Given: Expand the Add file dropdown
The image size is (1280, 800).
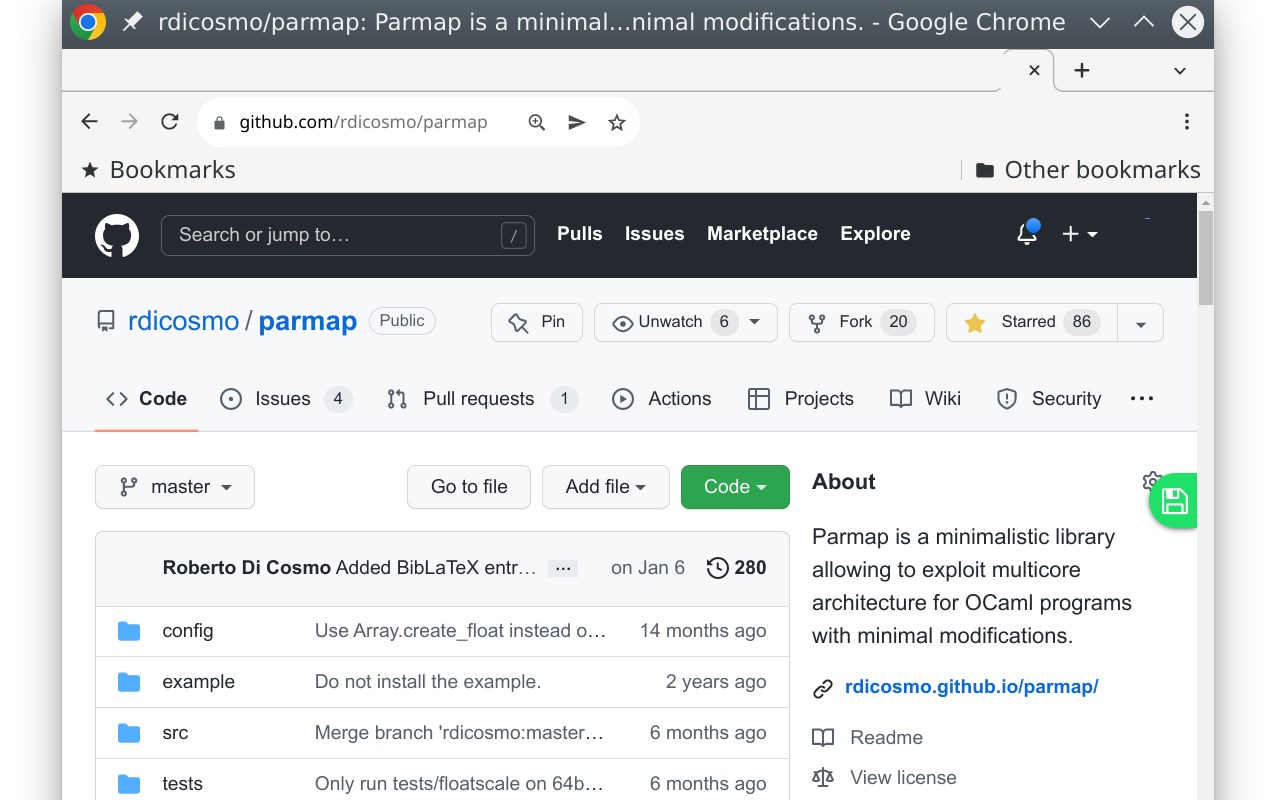Looking at the screenshot, I should point(605,487).
